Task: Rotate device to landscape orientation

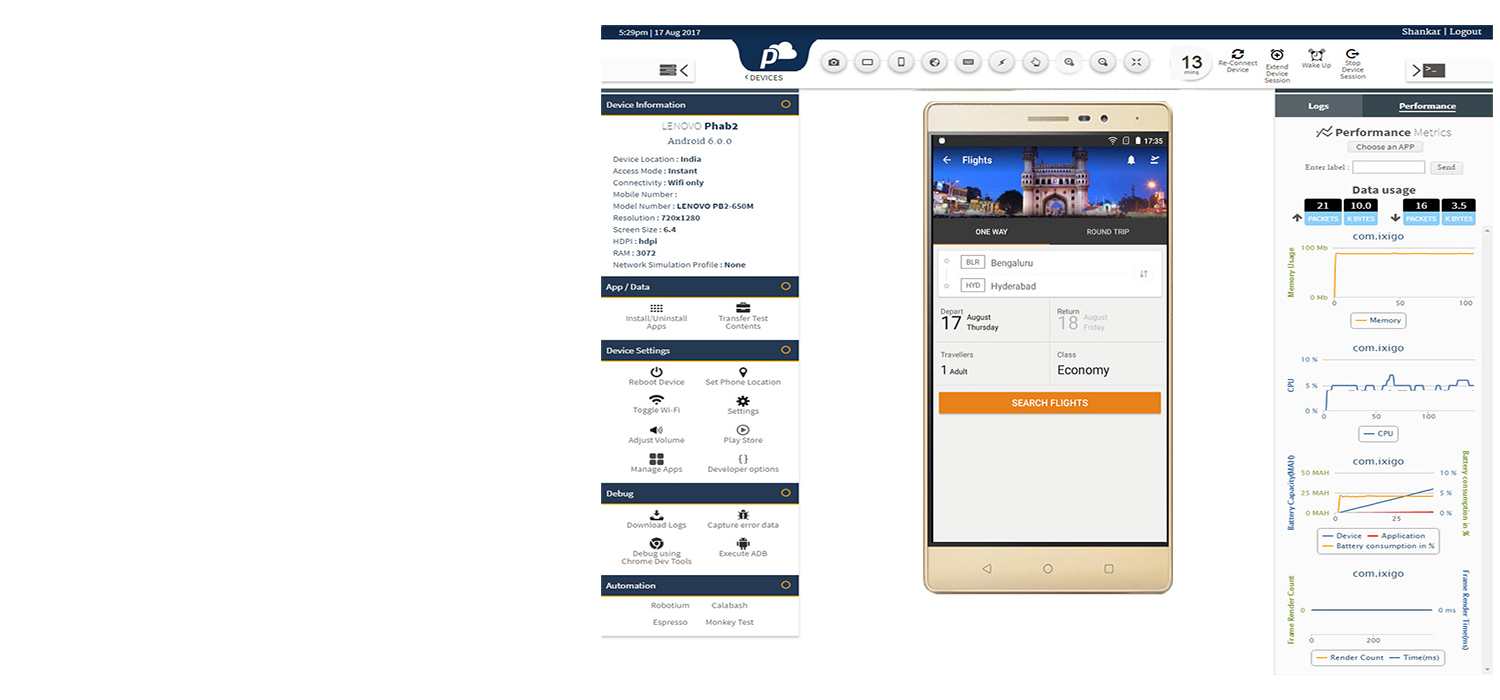Action: click(x=867, y=62)
